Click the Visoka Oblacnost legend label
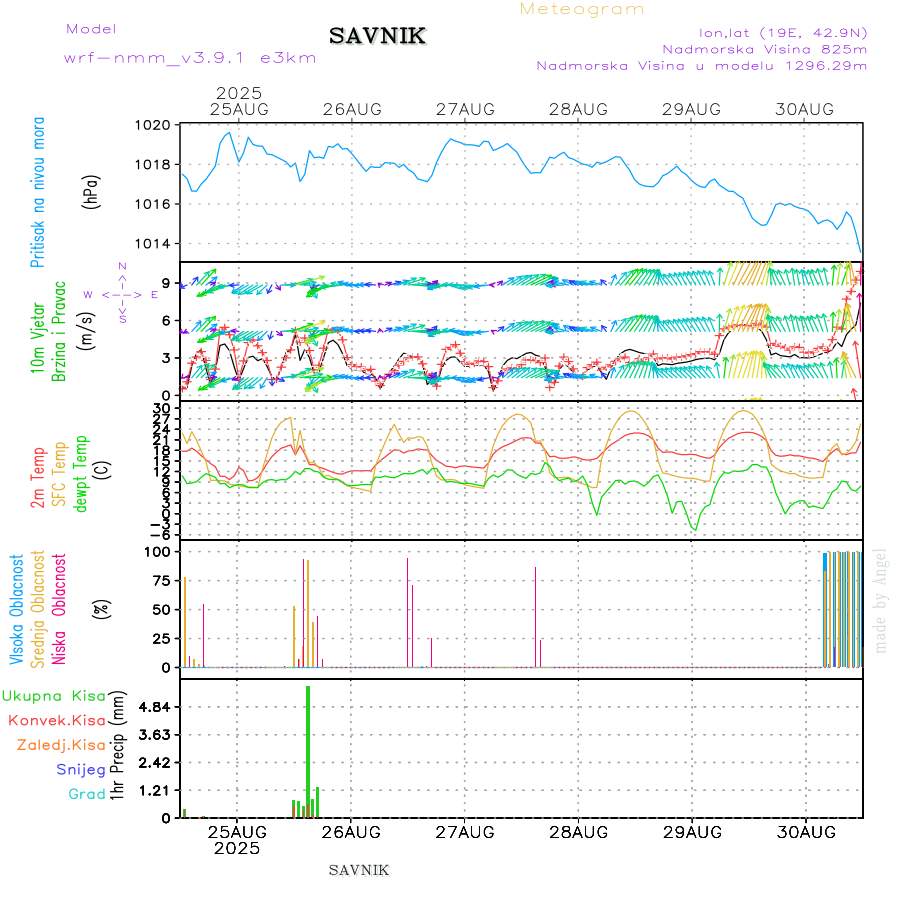The image size is (900, 900). click(x=17, y=608)
